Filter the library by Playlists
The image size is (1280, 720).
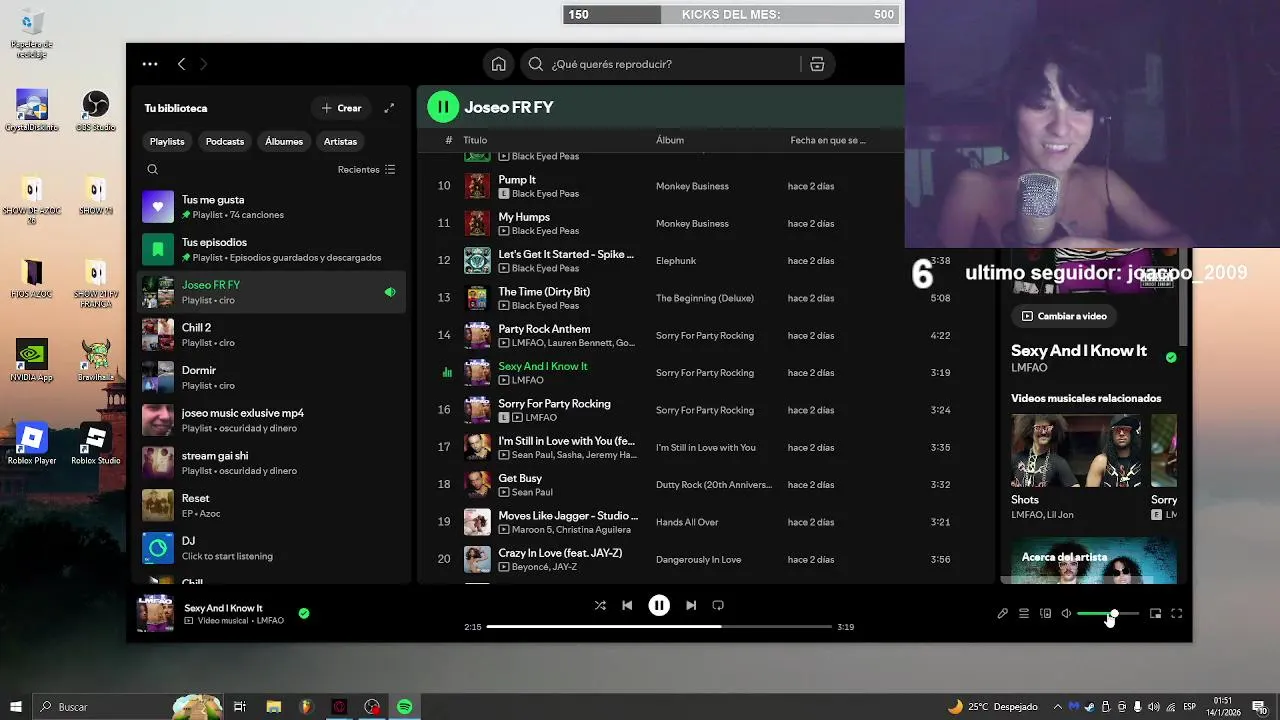167,141
